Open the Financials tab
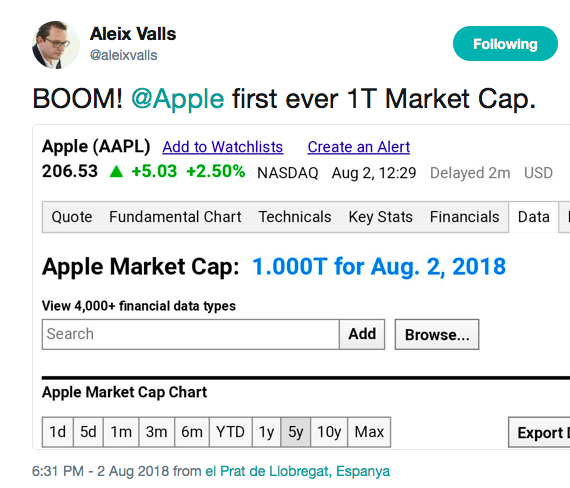Screen dimensions: 570x488 (464, 217)
